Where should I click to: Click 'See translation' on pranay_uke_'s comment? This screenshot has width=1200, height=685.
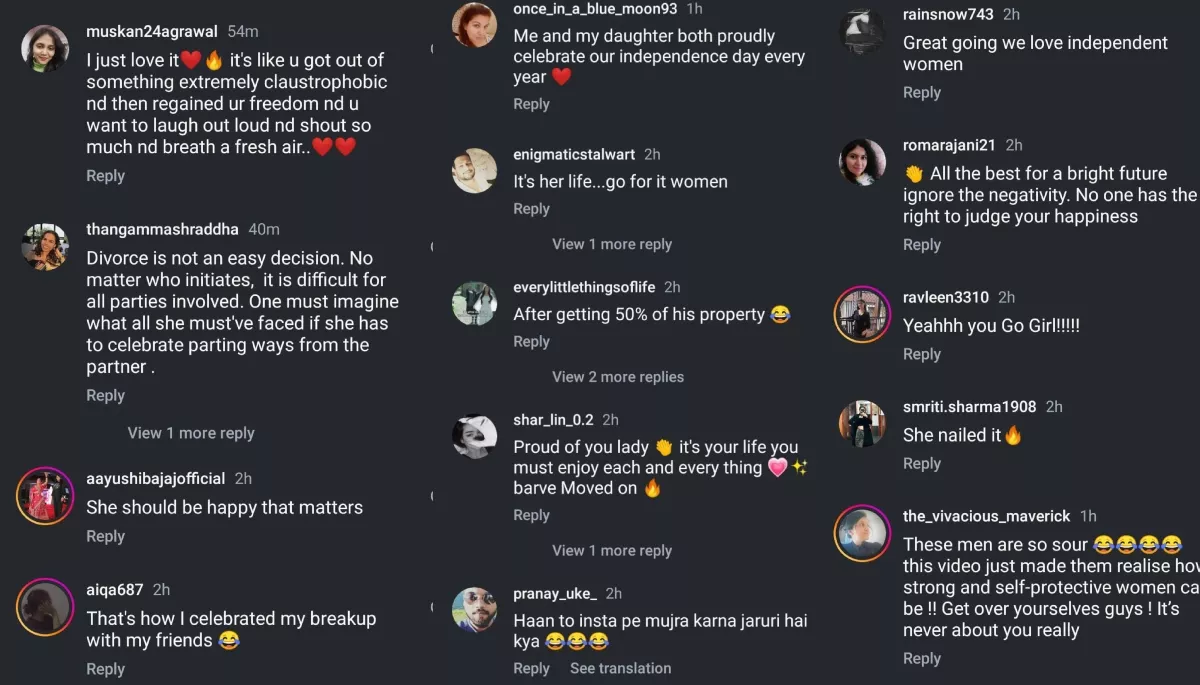(x=620, y=668)
